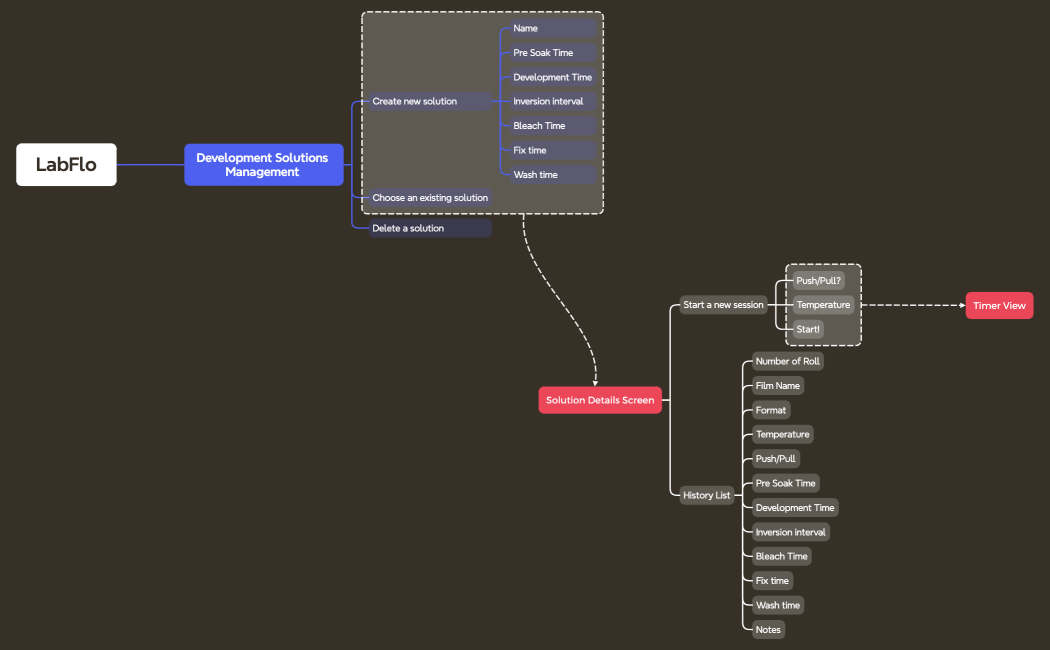Click the red Timer View node
The image size is (1050, 650).
click(x=999, y=306)
